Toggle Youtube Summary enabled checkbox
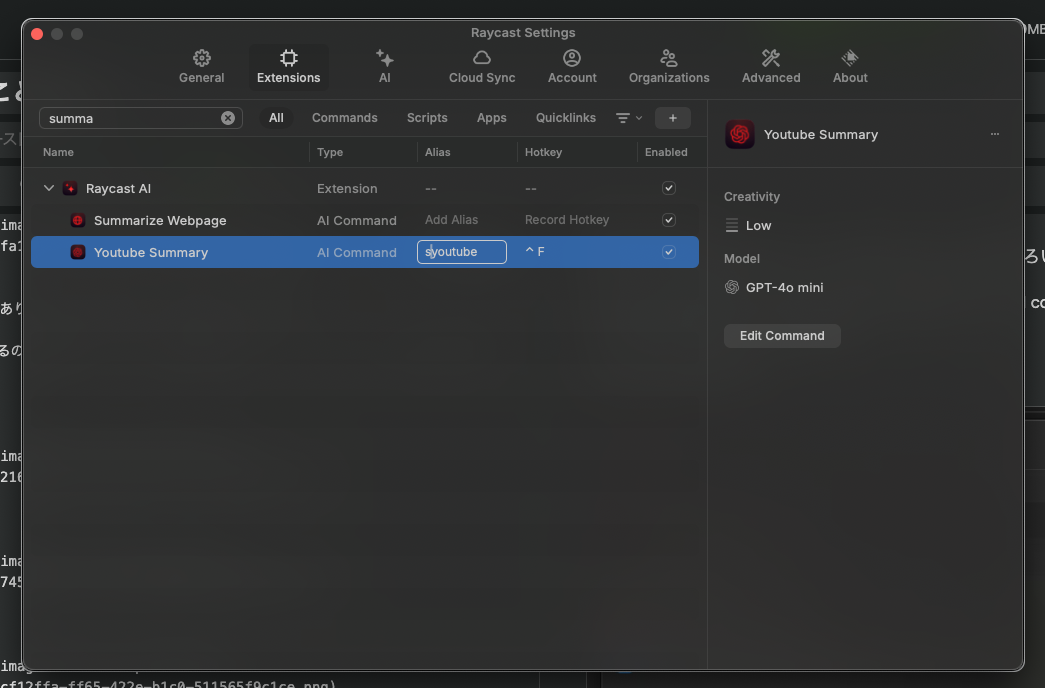 (x=668, y=252)
